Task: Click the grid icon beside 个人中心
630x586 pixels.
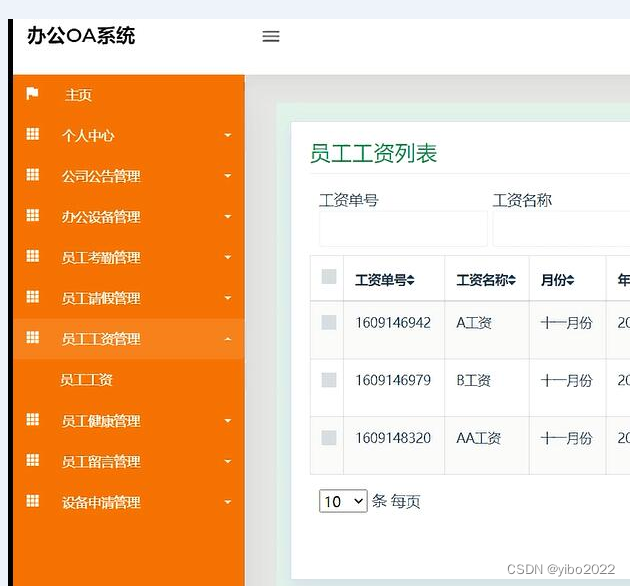Action: (33, 134)
